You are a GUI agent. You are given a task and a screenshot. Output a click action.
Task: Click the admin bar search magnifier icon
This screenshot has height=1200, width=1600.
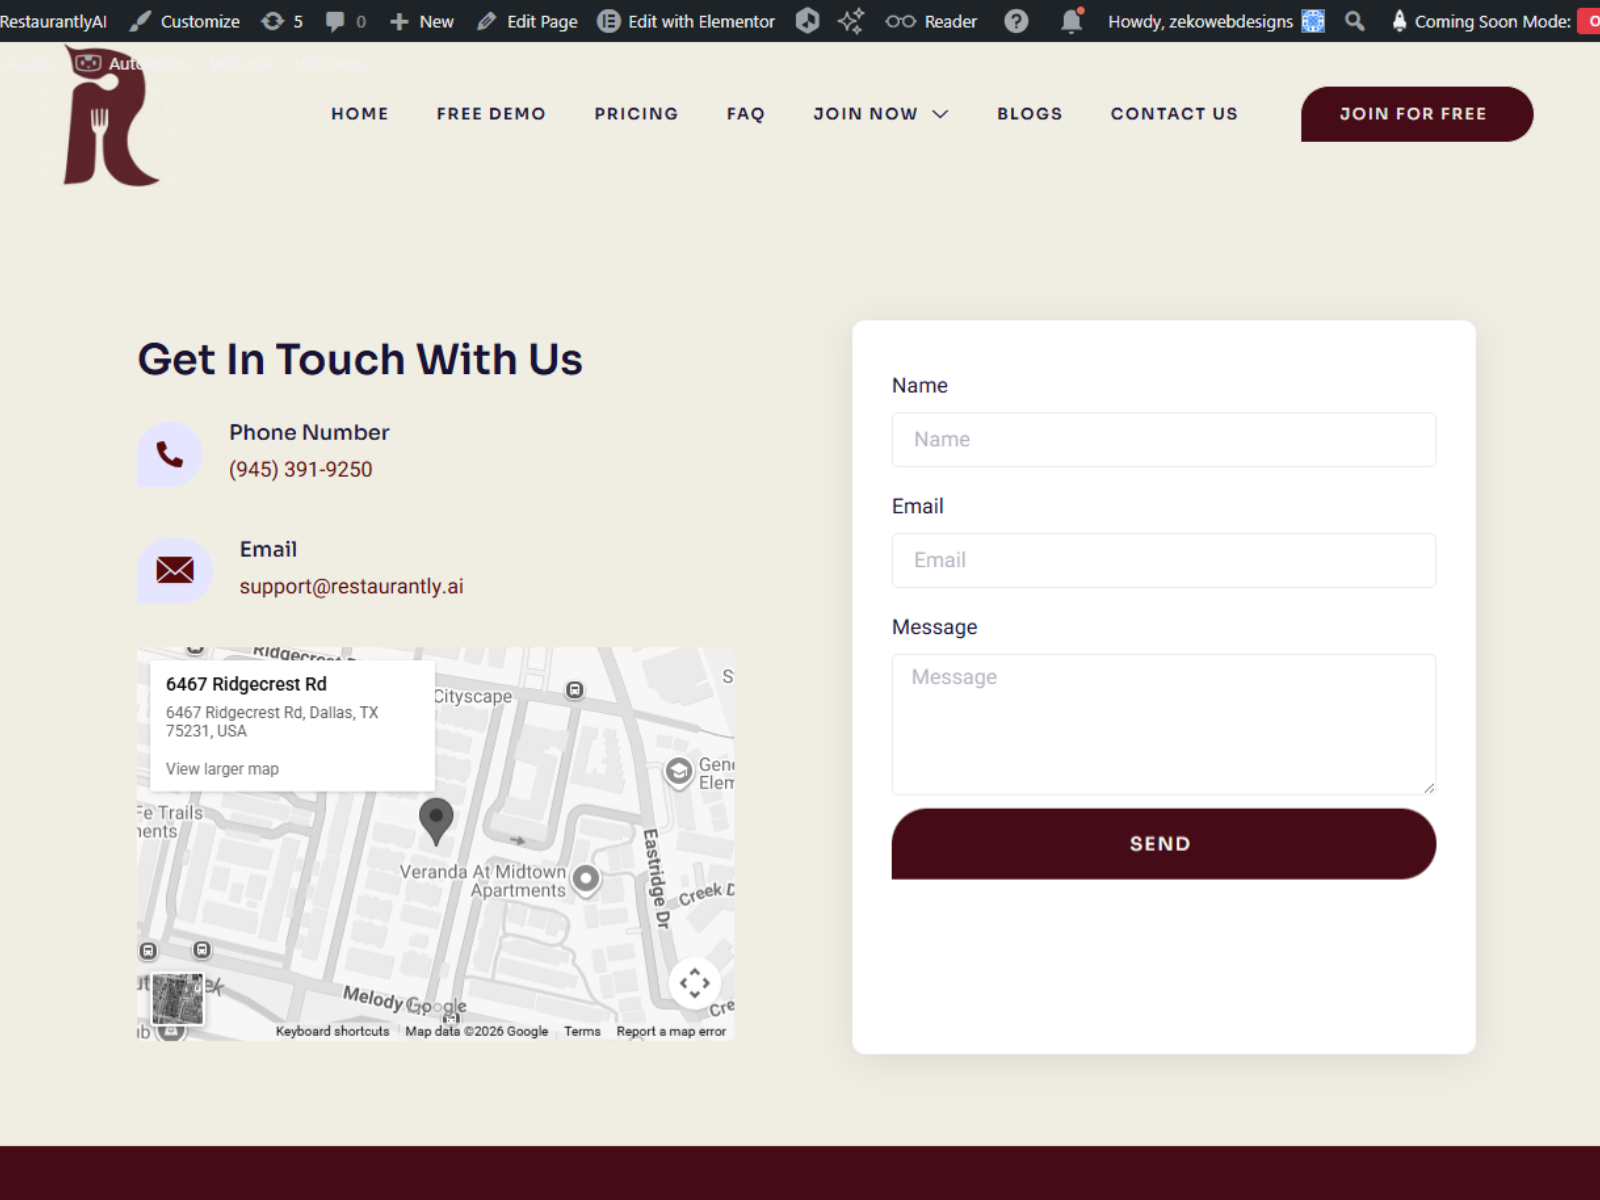1354,21
